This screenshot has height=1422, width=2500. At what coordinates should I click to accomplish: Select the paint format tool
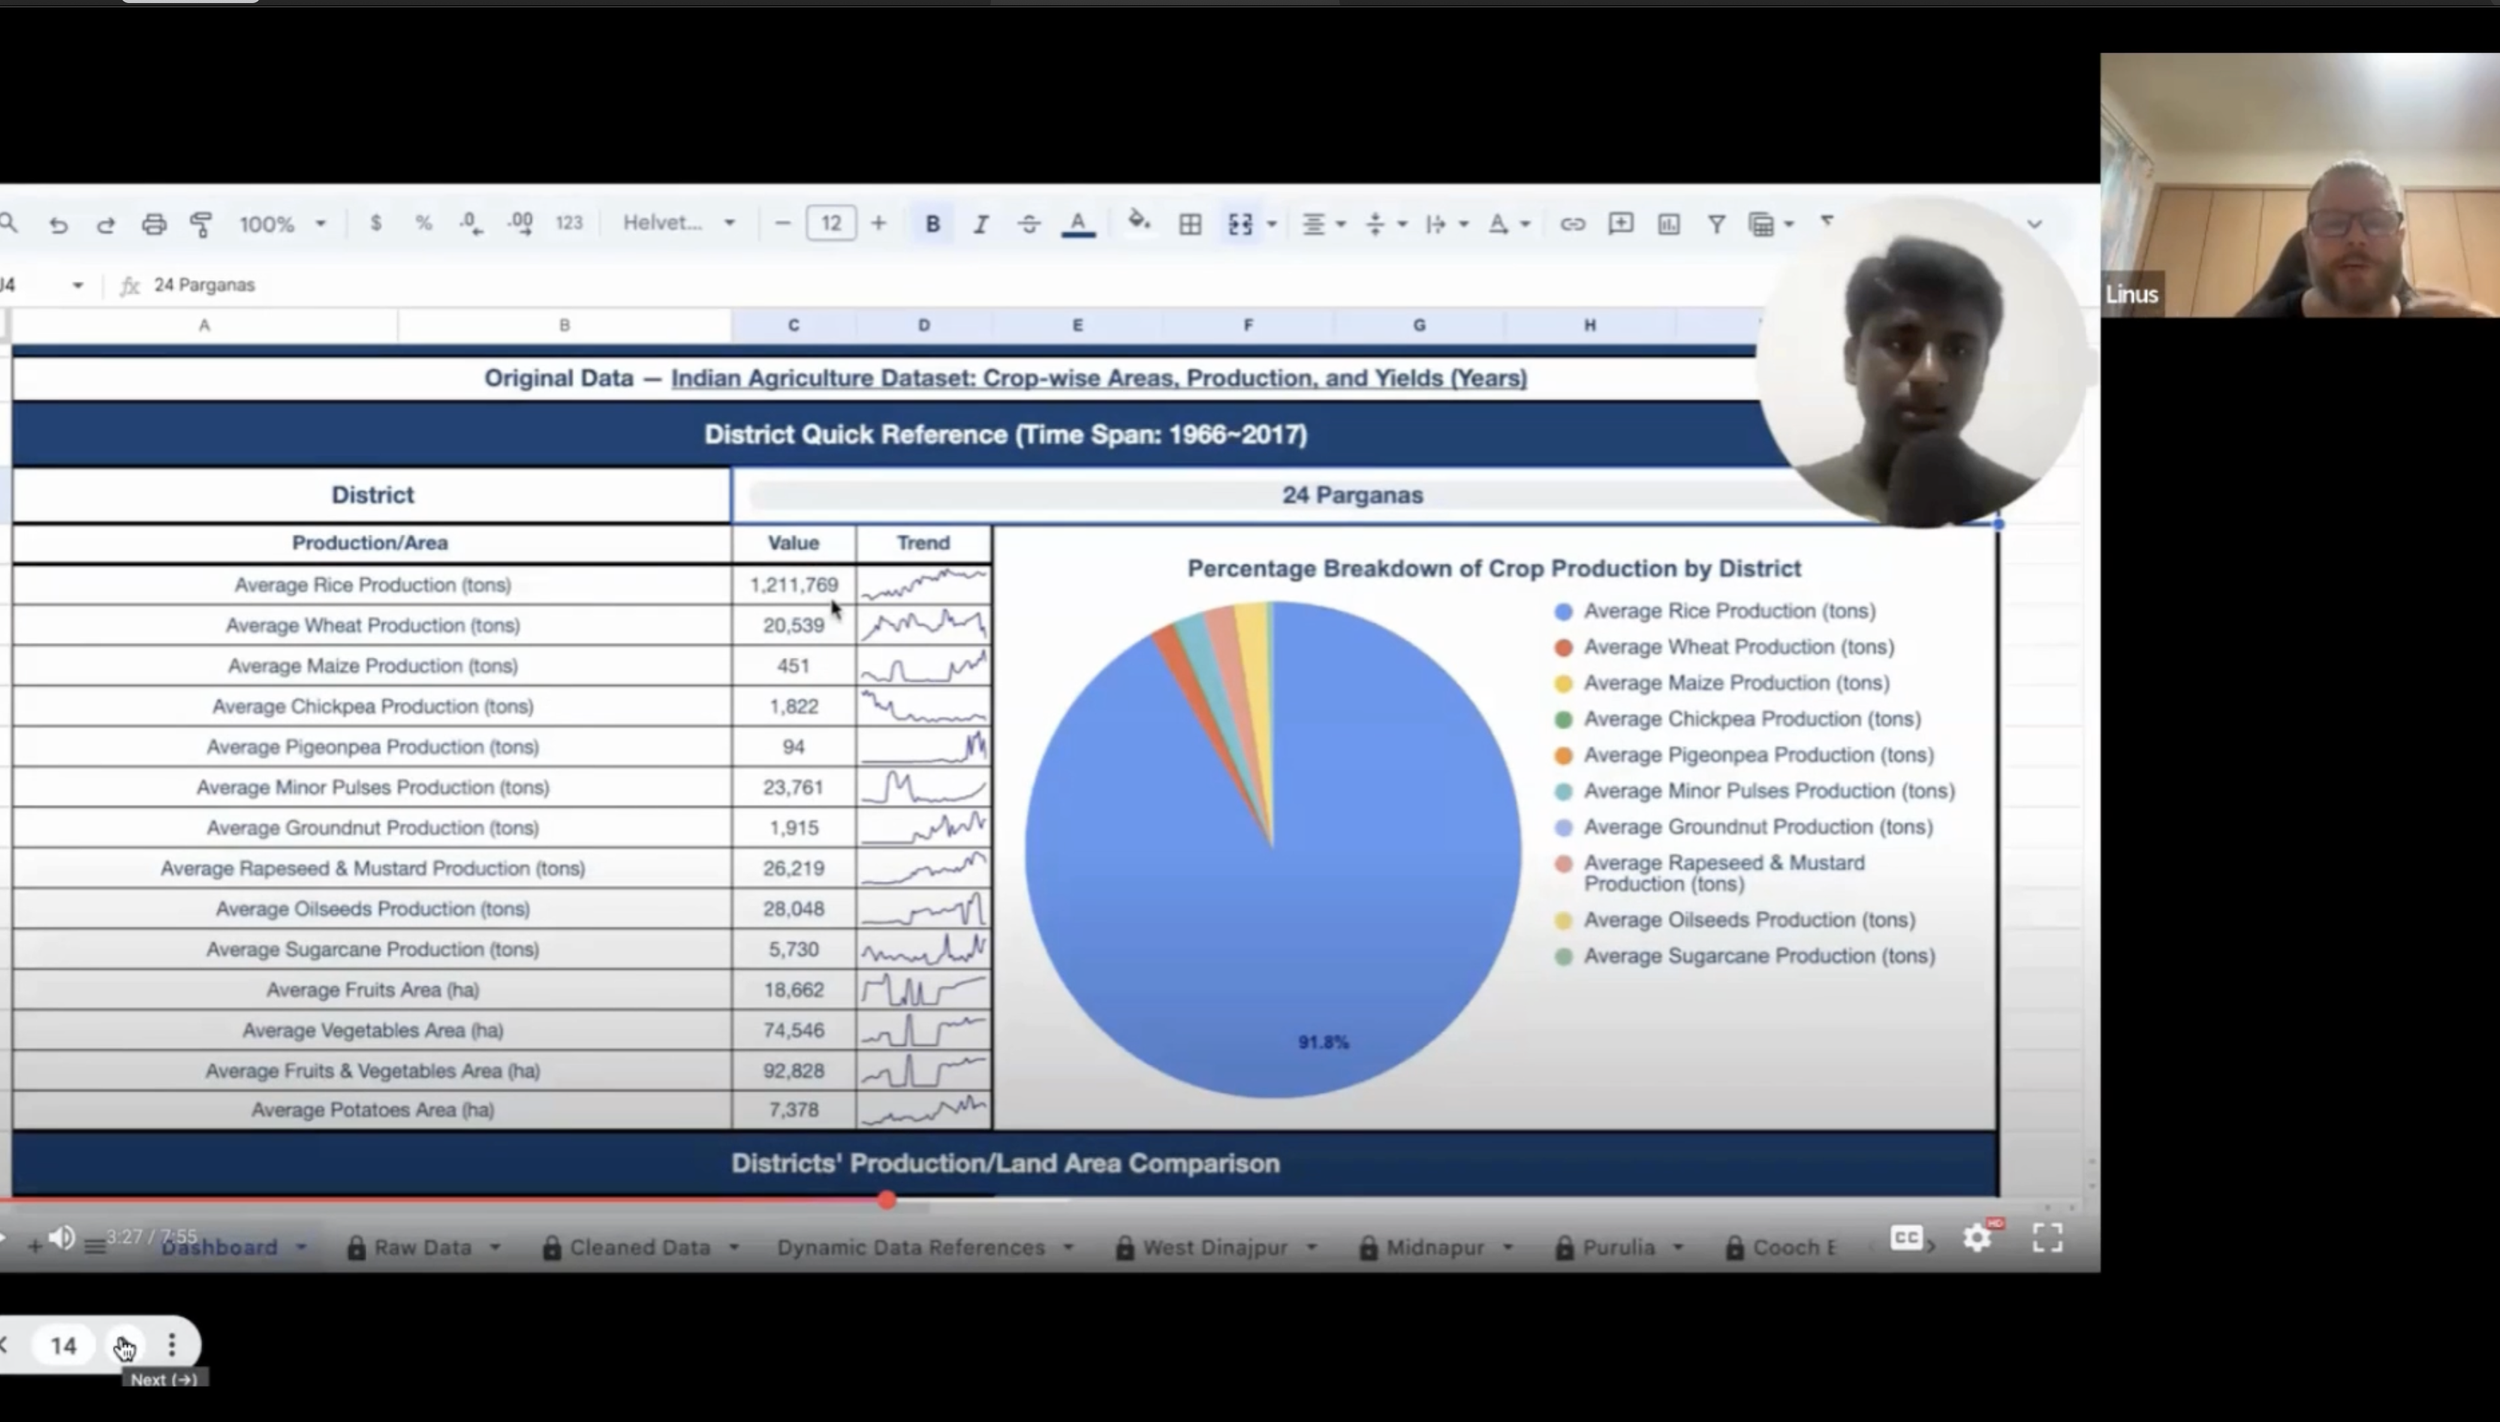[x=201, y=224]
